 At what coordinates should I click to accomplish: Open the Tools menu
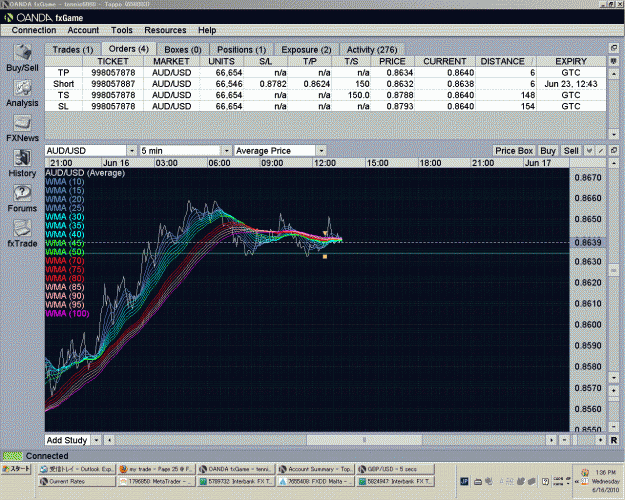(122, 30)
